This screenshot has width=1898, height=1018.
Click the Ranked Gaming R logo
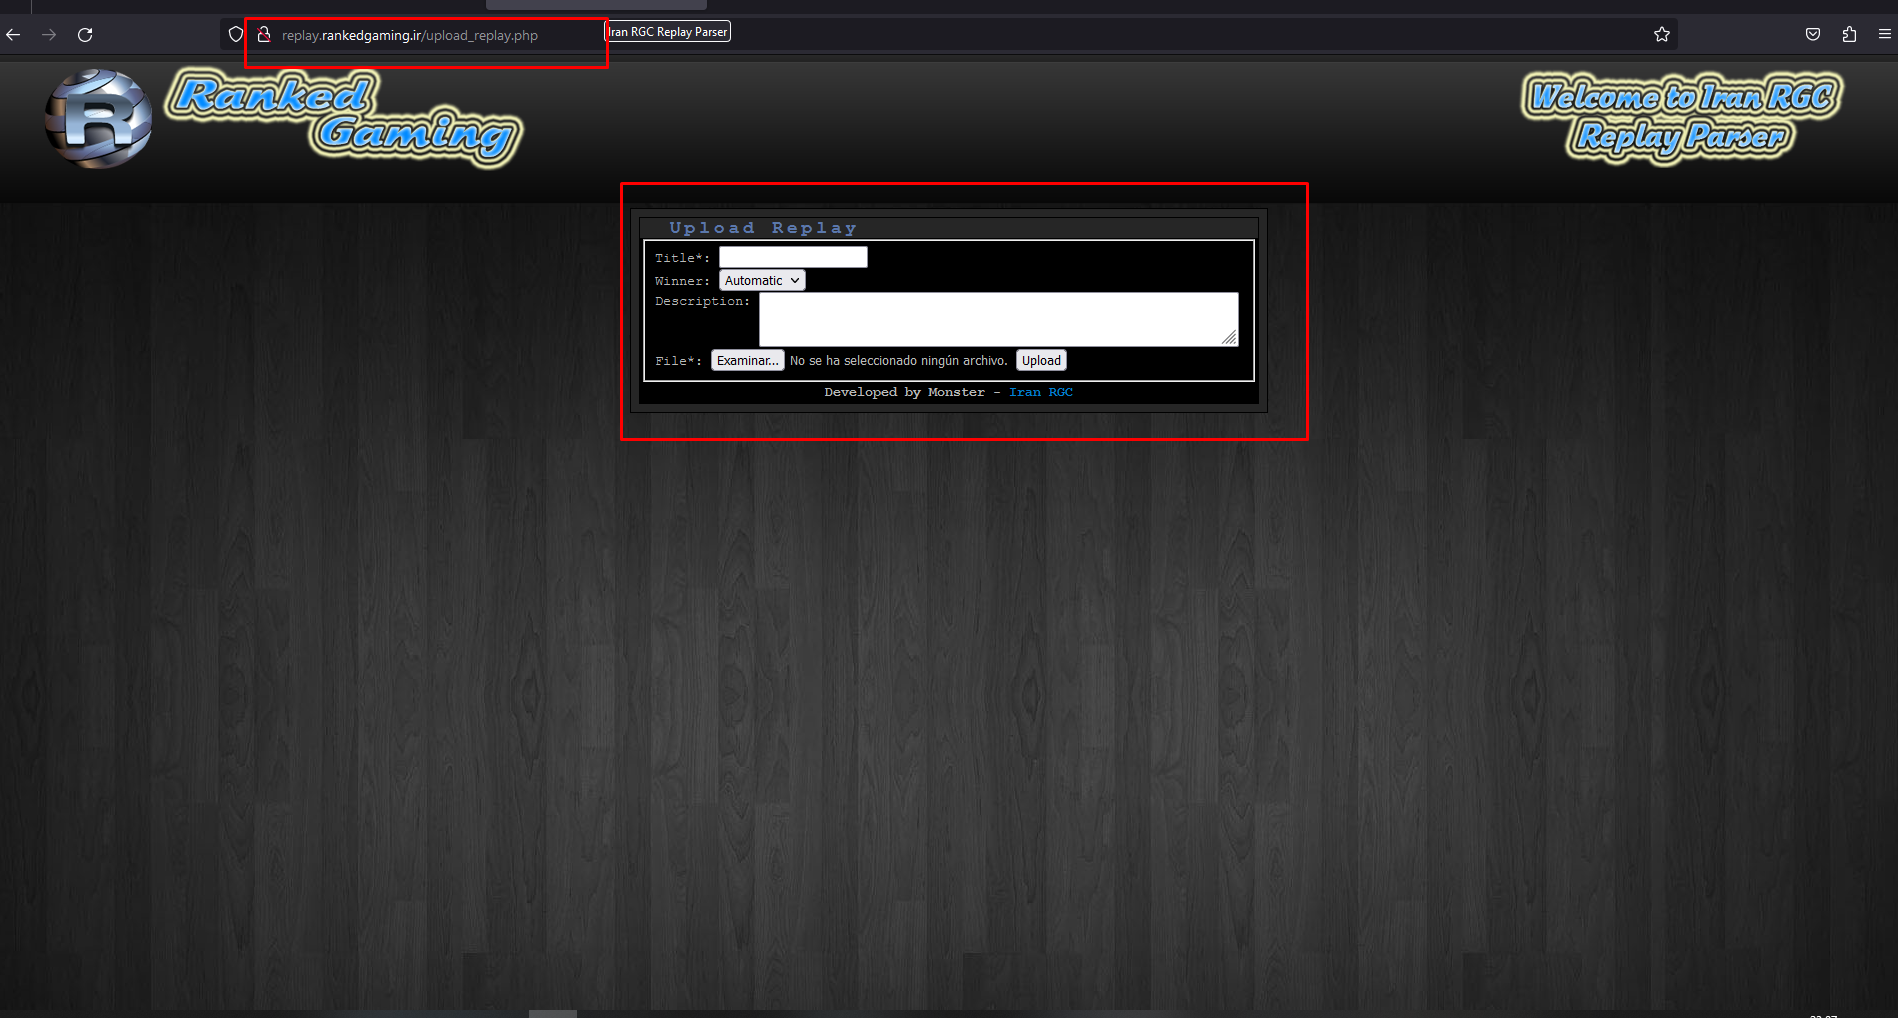click(98, 118)
